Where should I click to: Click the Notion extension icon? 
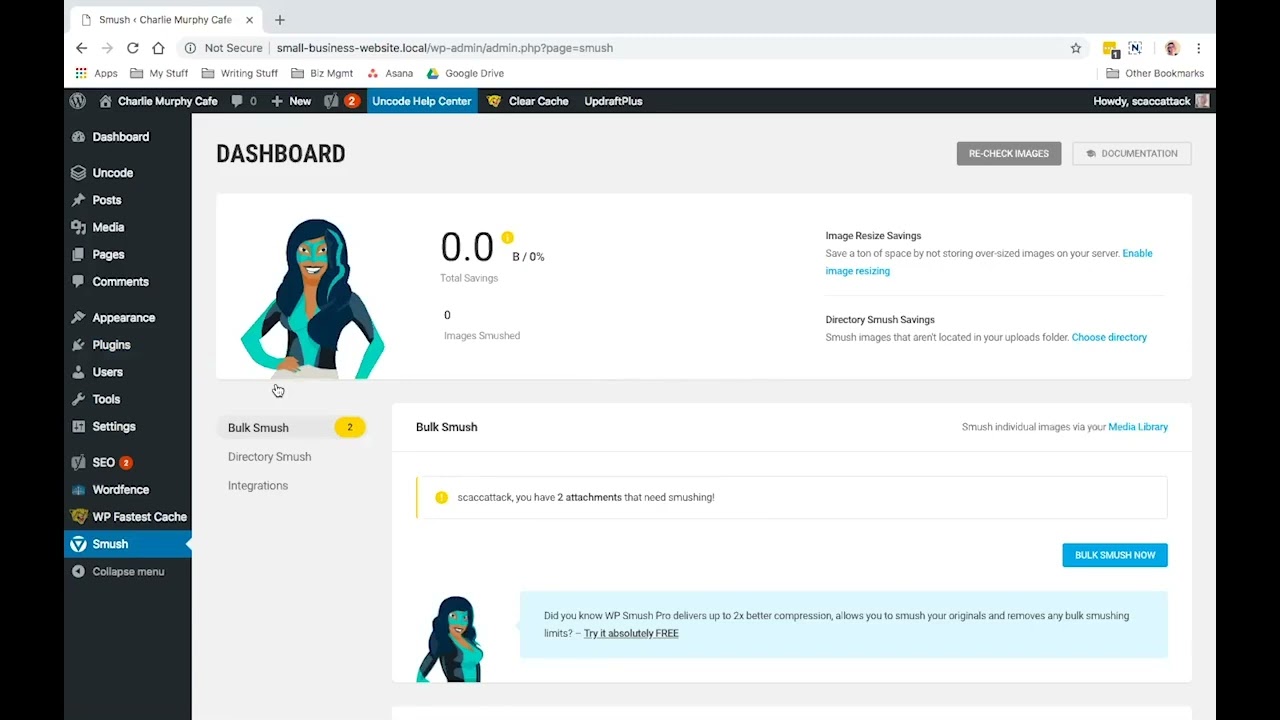(x=1135, y=48)
